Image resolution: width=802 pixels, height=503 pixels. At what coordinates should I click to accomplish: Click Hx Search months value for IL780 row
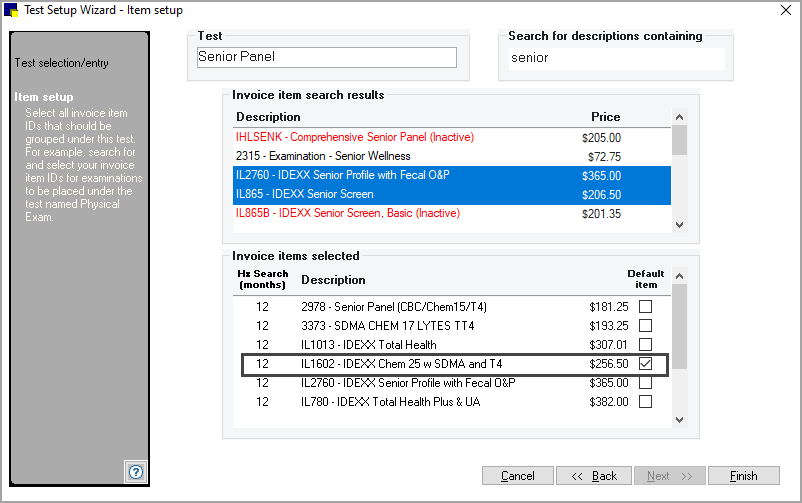point(262,402)
